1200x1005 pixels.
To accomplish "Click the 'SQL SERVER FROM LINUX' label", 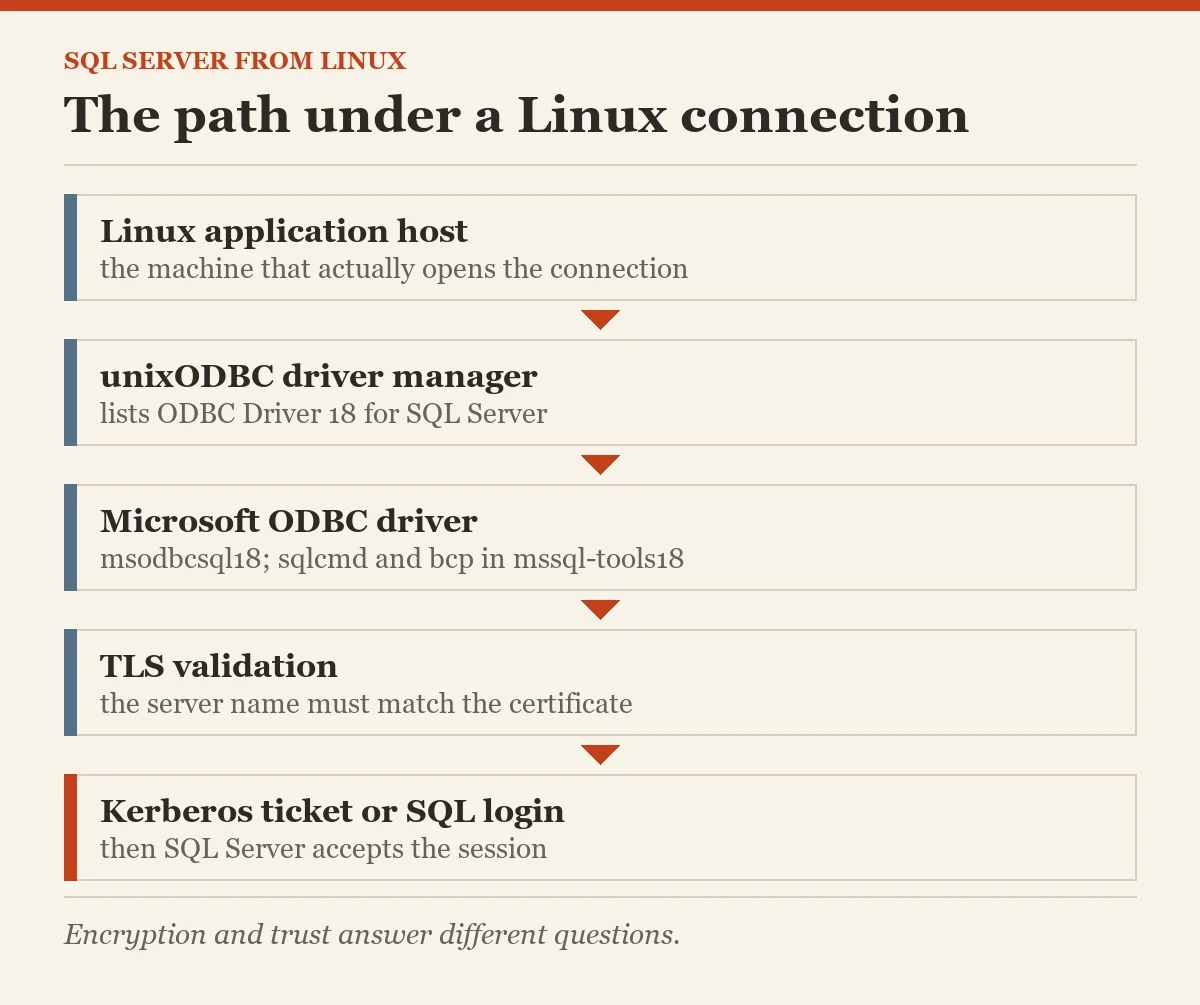I will 235,61.
